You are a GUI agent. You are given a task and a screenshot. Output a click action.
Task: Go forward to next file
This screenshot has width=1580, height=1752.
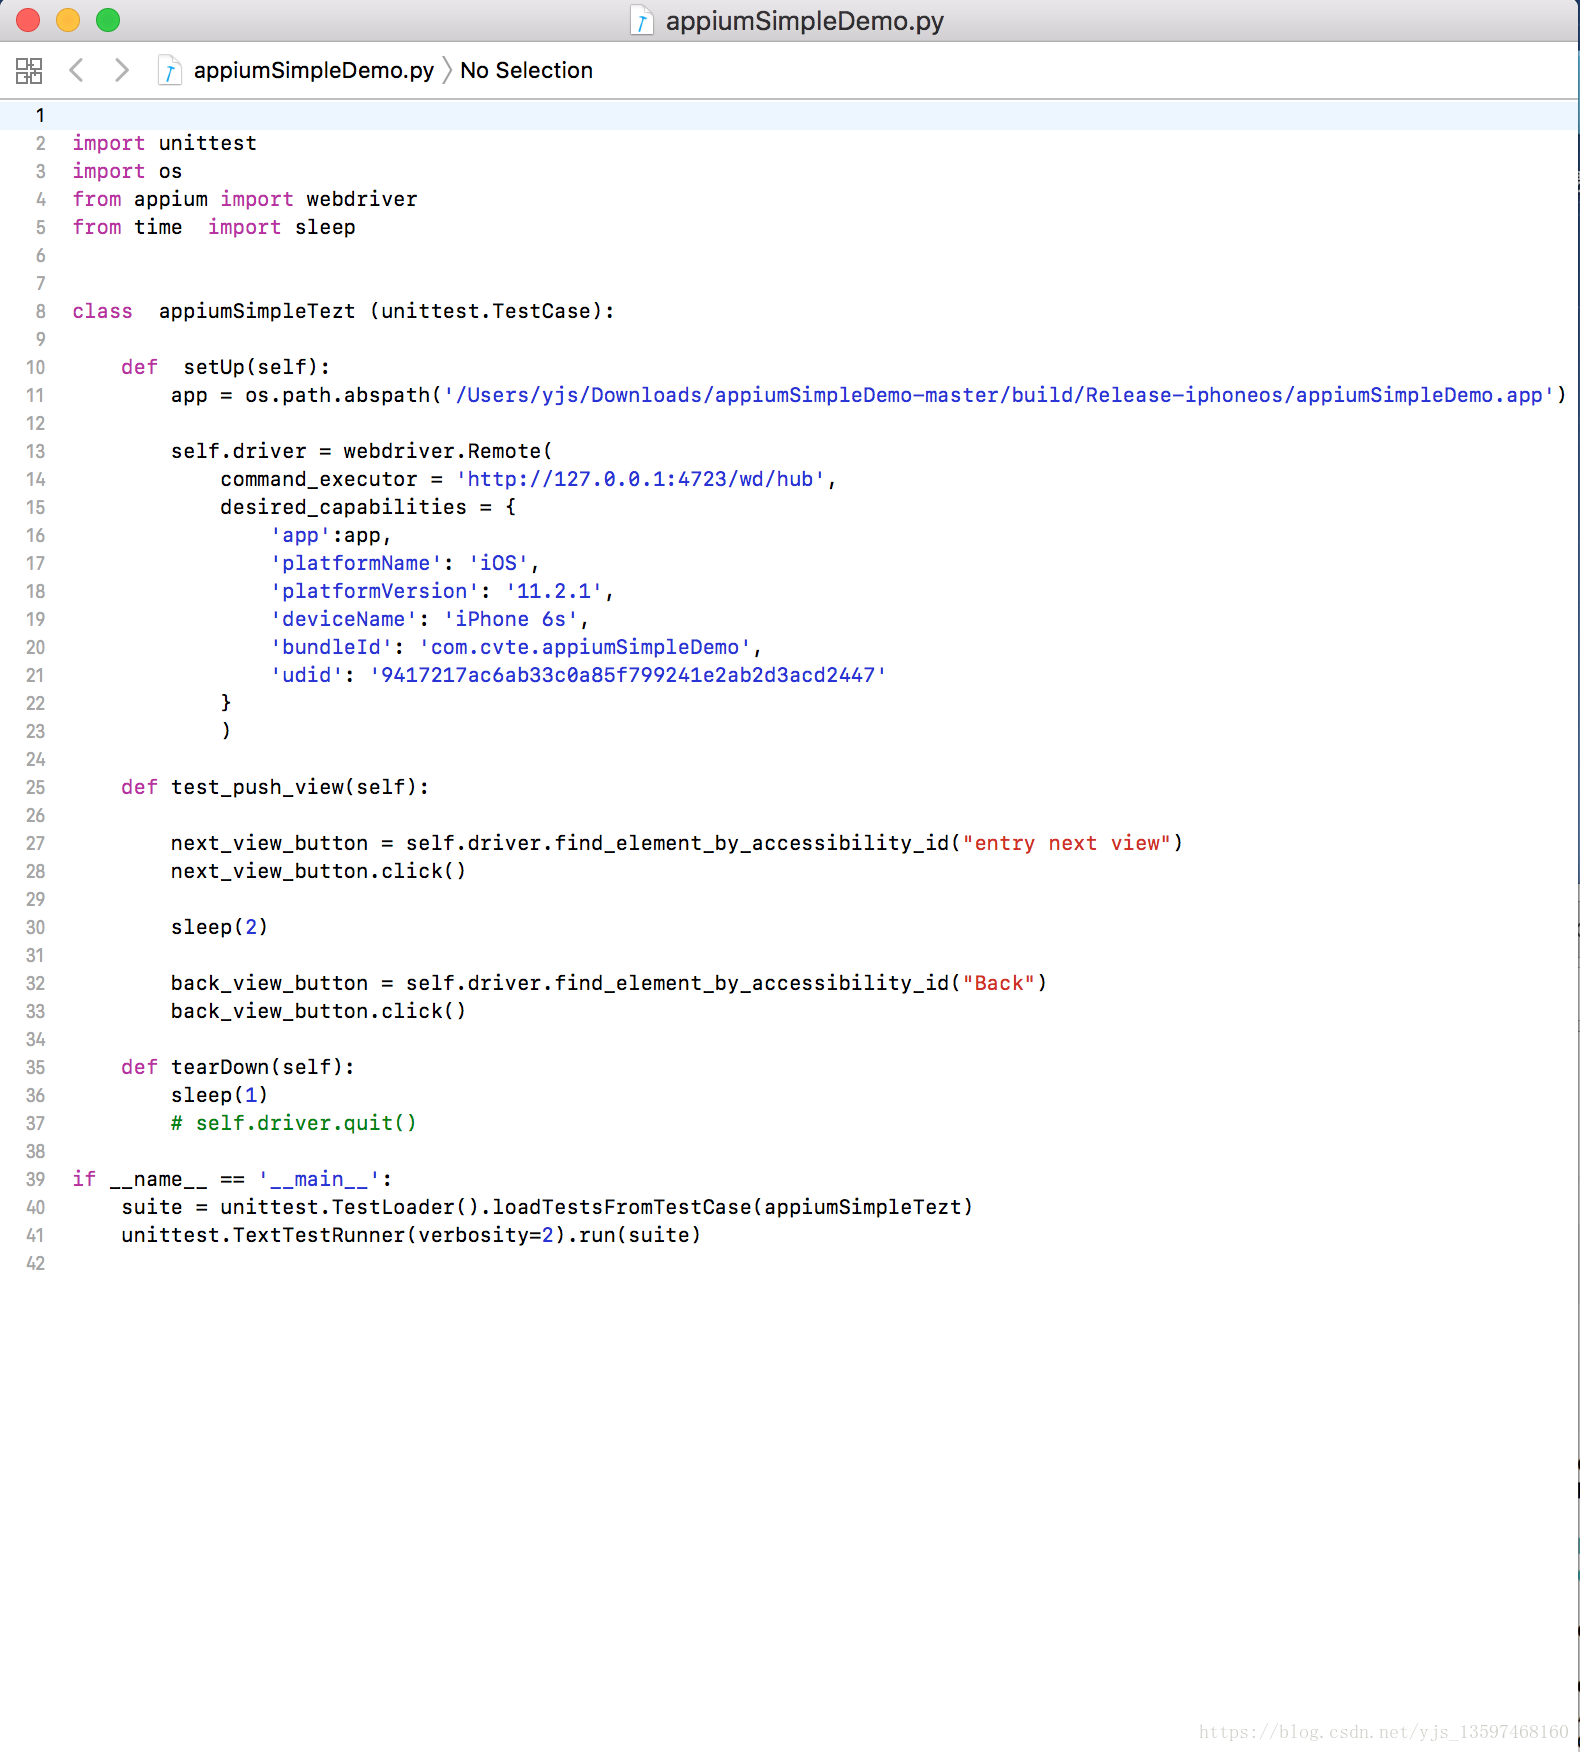[121, 70]
